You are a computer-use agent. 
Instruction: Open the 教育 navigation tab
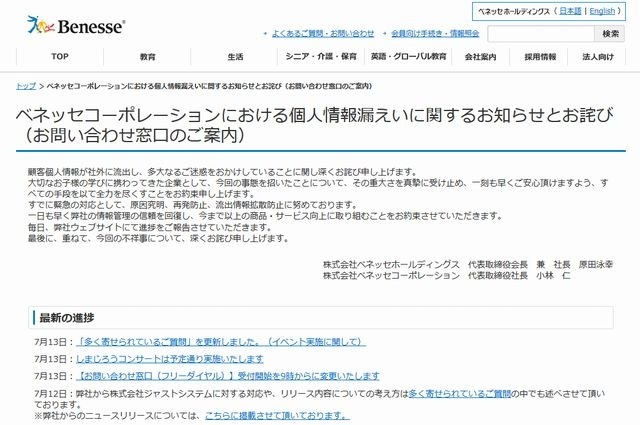[x=147, y=57]
